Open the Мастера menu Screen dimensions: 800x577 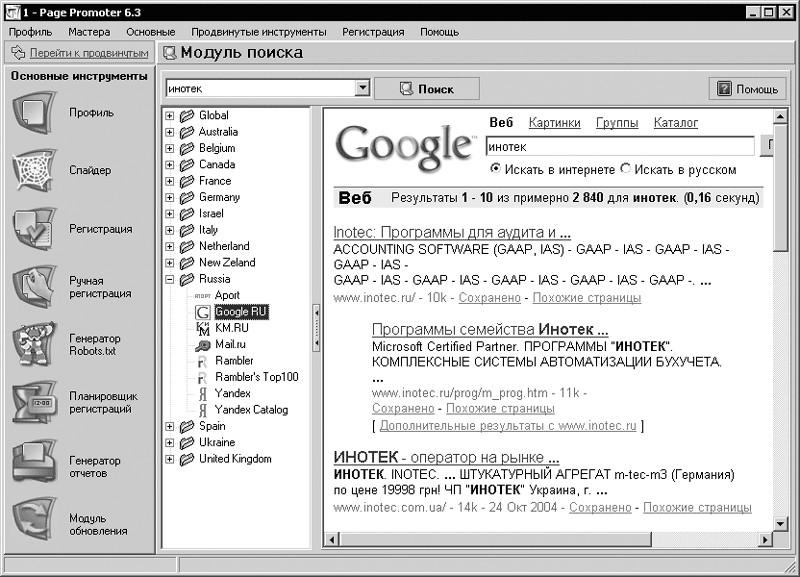[x=89, y=32]
